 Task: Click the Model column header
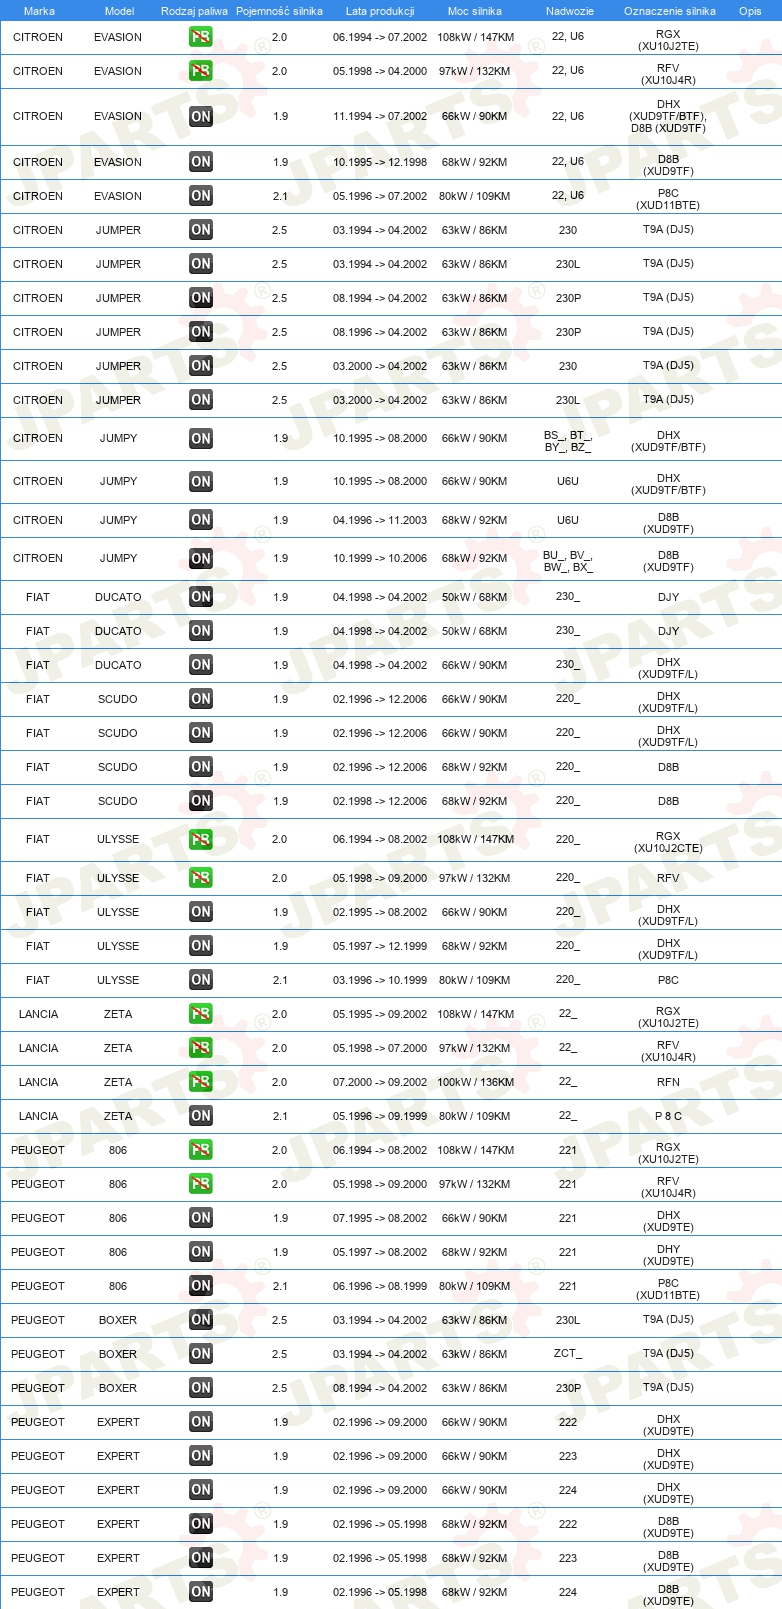(120, 11)
